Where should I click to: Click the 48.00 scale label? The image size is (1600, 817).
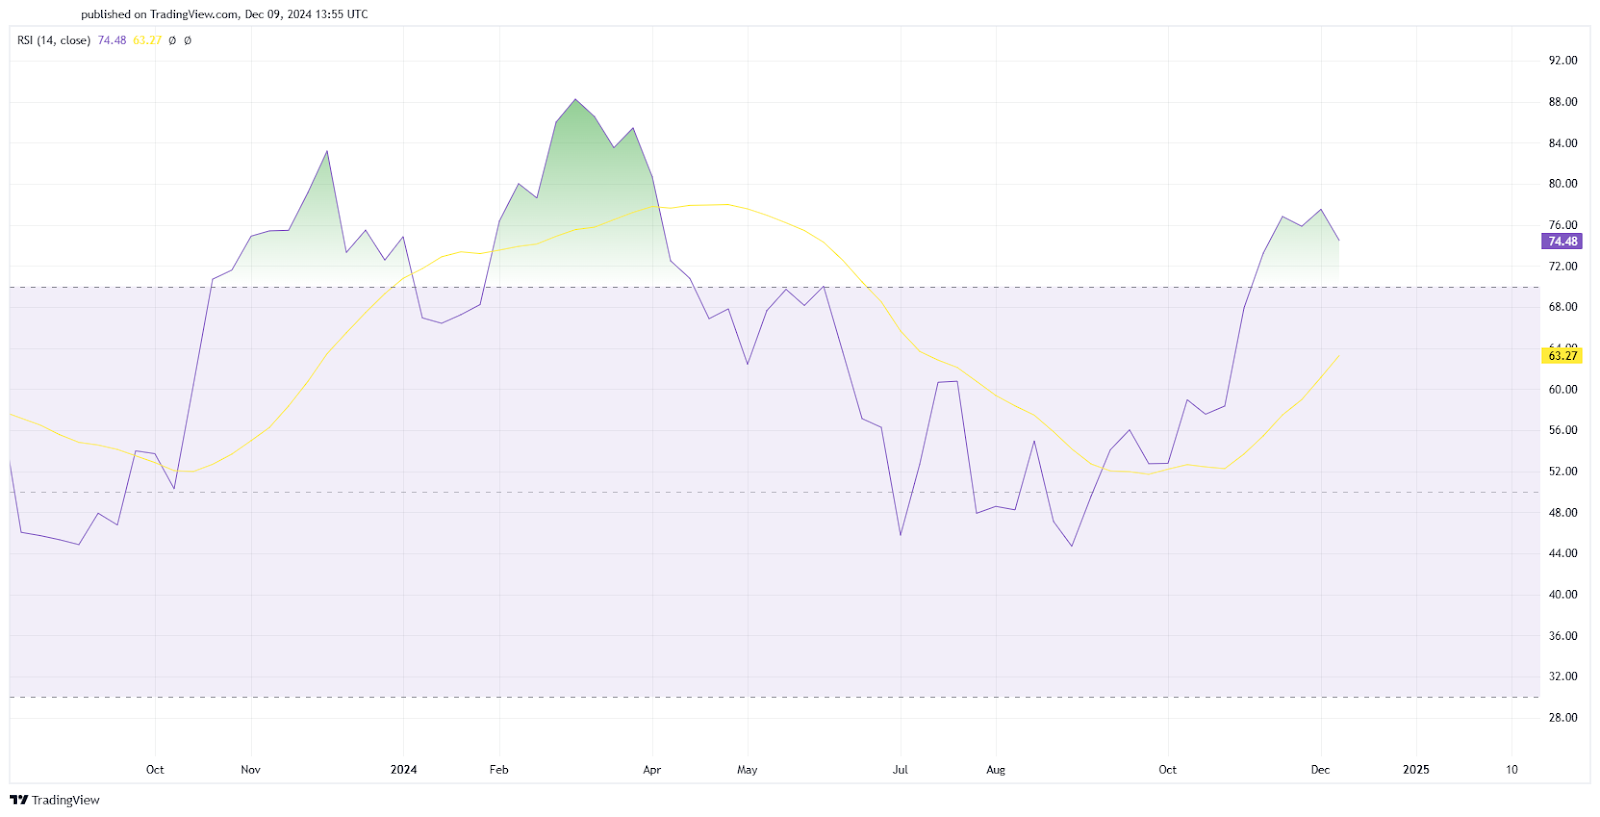1563,513
